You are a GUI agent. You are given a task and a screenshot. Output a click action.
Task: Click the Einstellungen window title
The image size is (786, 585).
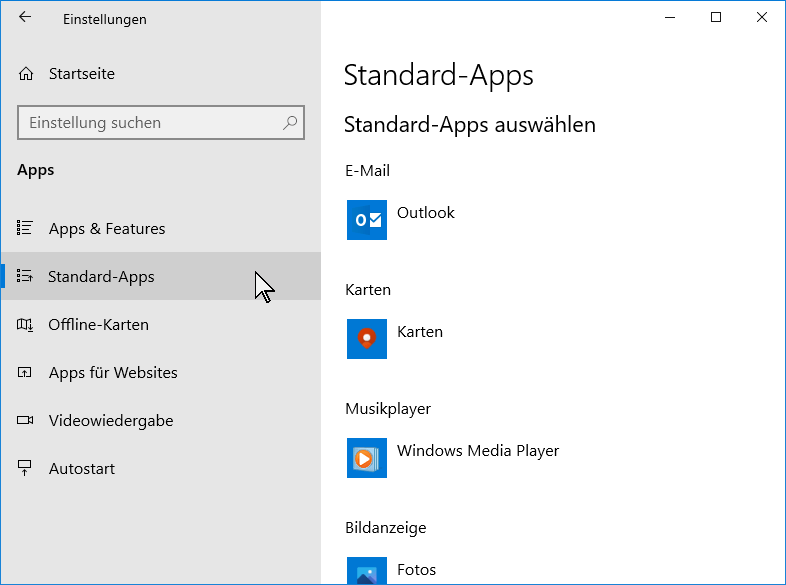point(105,19)
